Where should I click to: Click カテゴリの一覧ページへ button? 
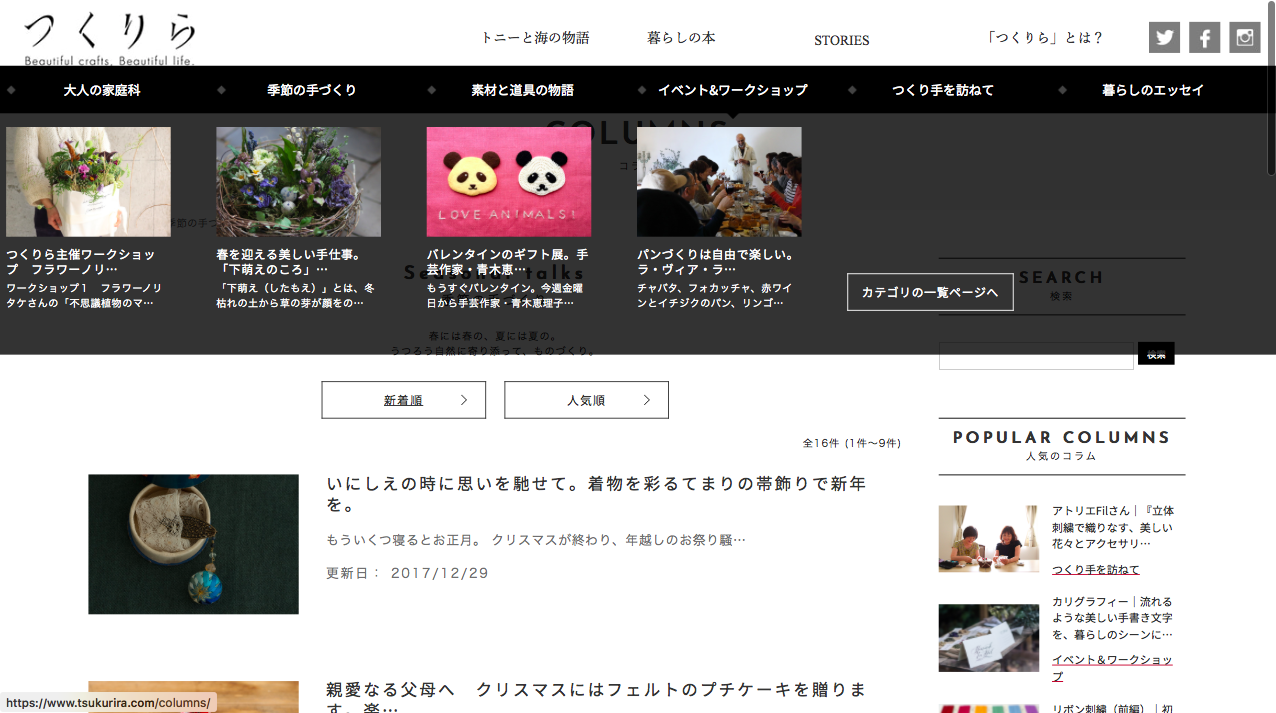coord(930,292)
